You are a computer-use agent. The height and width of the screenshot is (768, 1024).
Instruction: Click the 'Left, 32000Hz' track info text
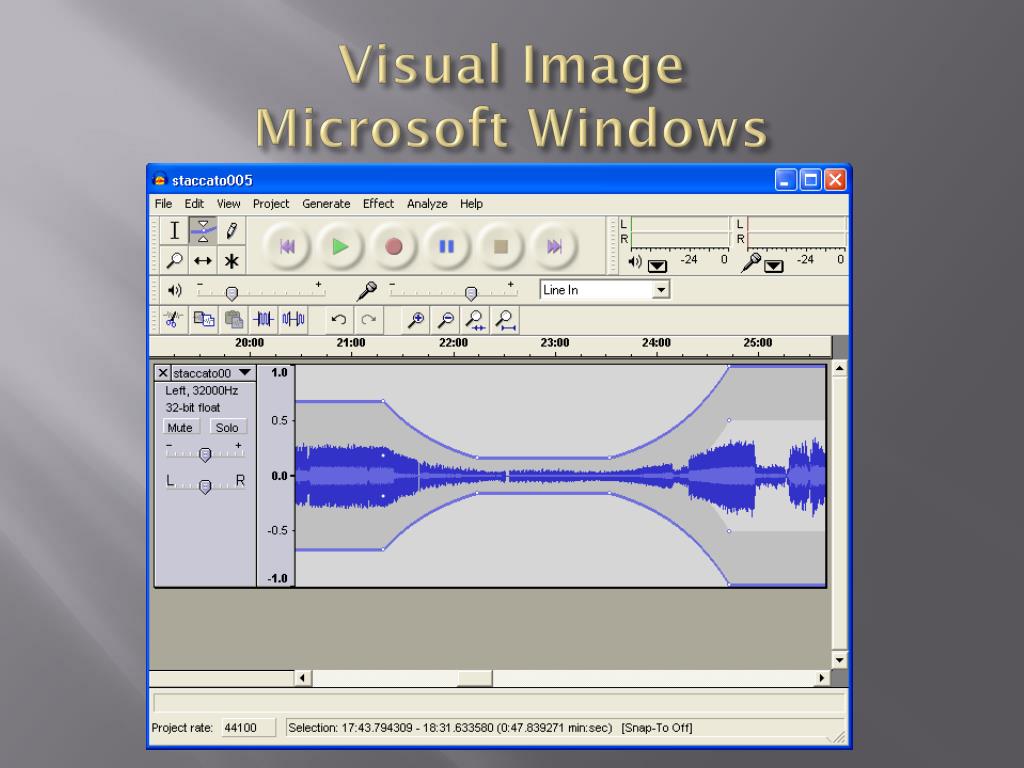click(202, 391)
